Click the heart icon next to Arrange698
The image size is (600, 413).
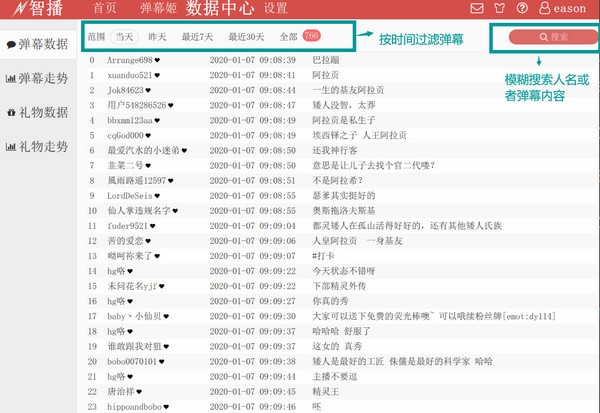[158, 60]
